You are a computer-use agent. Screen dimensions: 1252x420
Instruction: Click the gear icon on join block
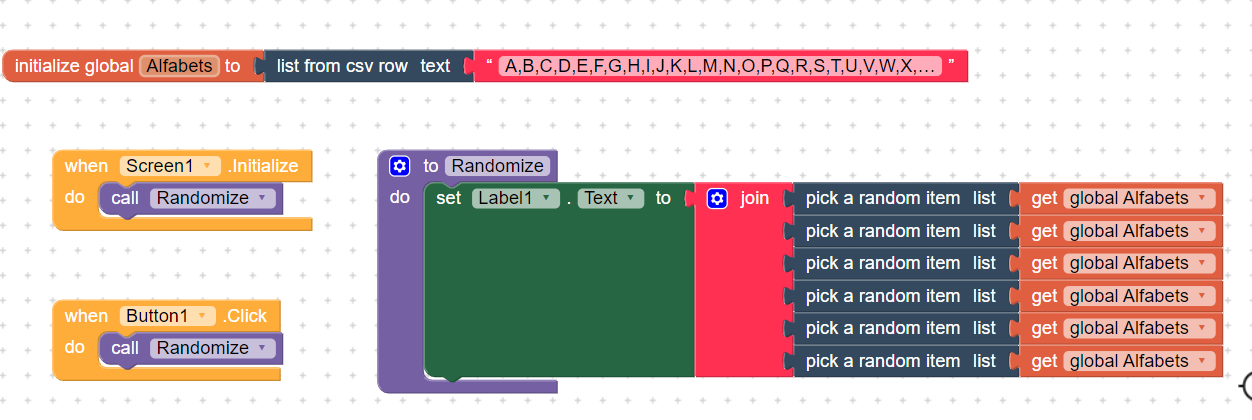(x=716, y=198)
